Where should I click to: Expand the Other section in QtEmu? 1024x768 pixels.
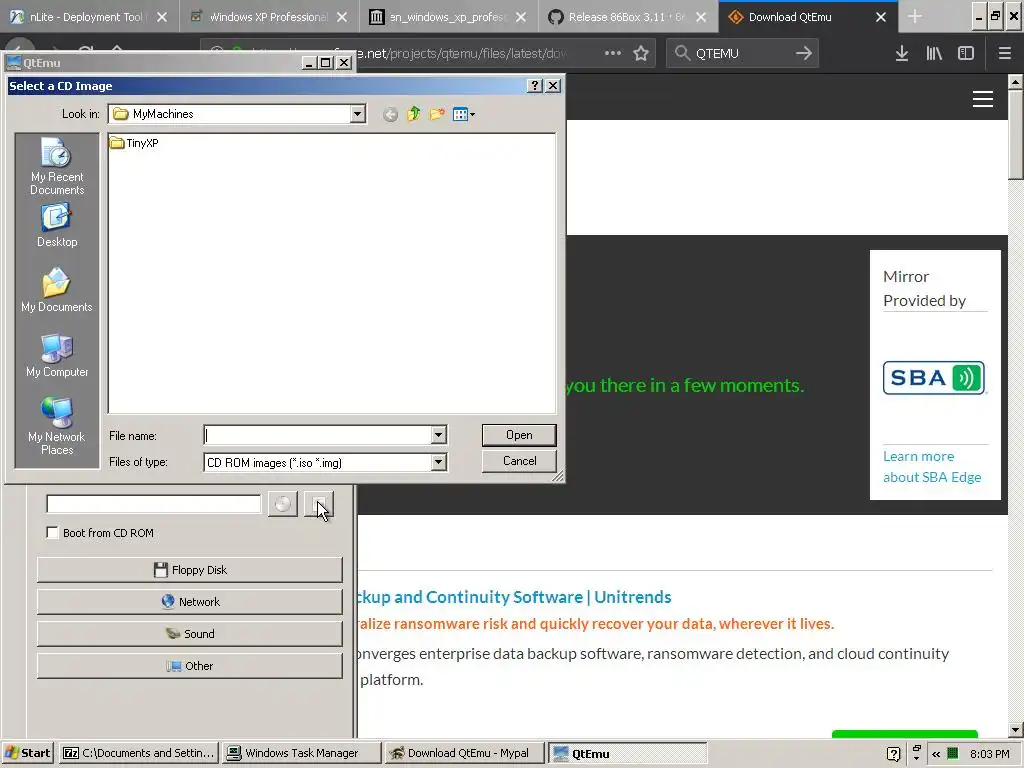[x=189, y=665]
